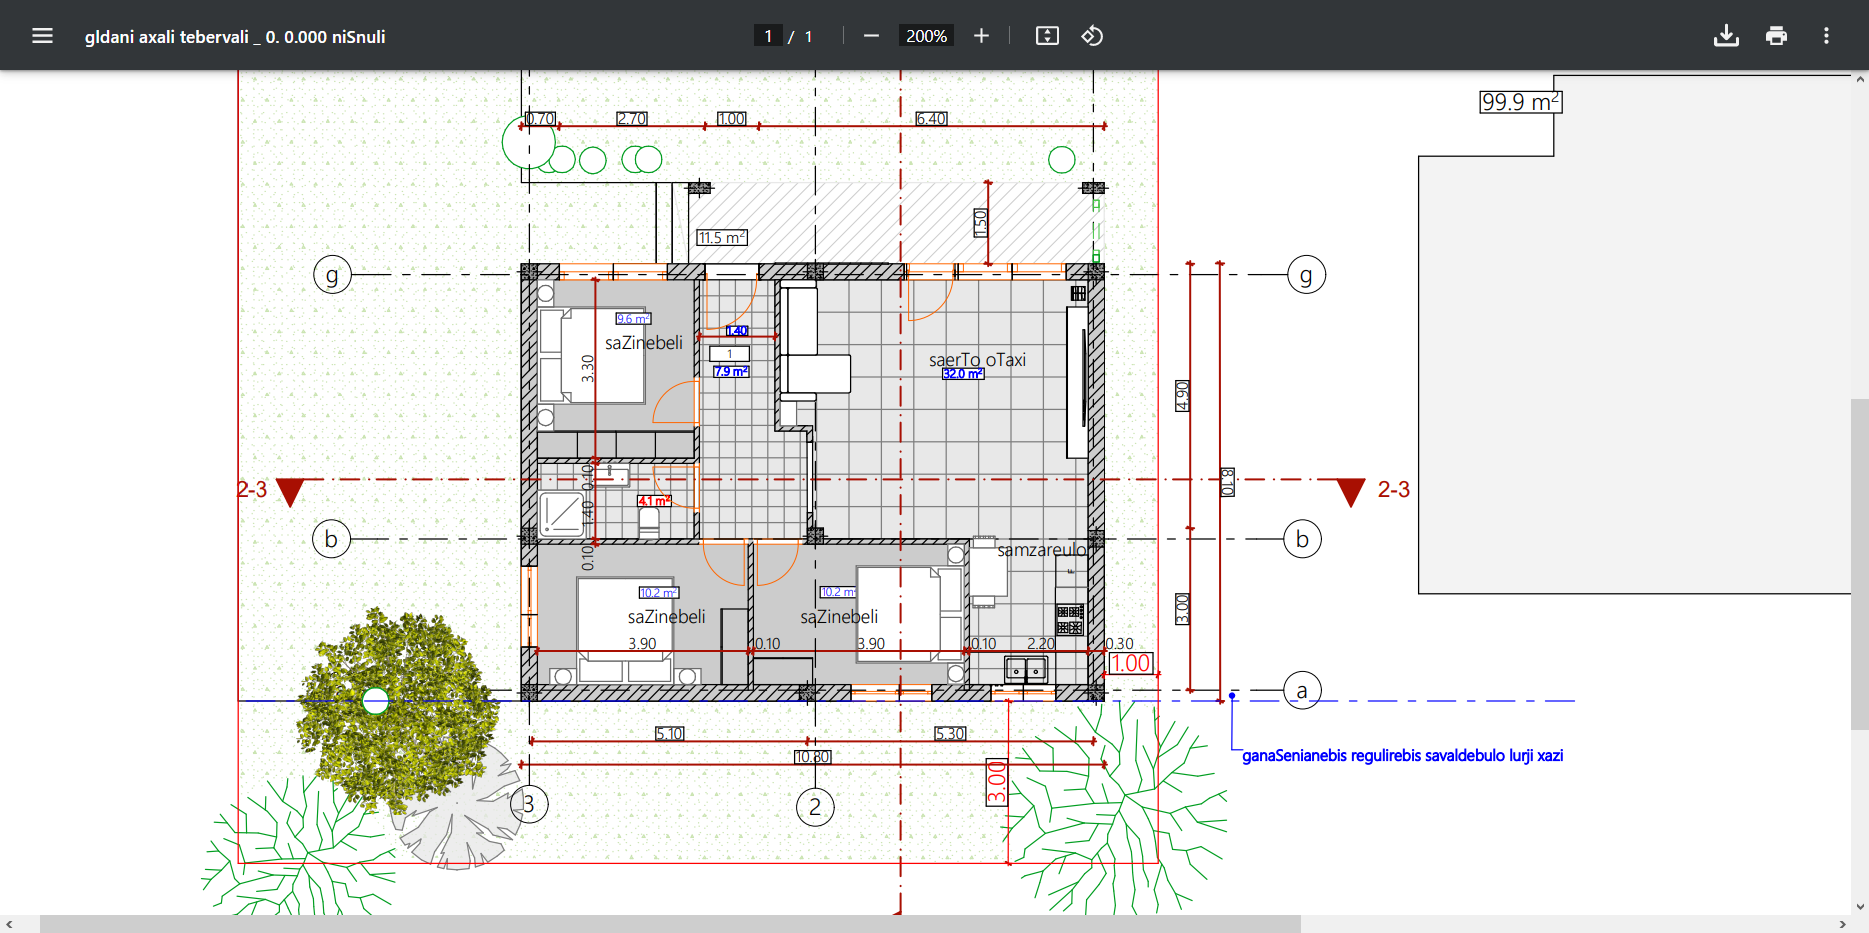
Task: Zoom in on the drawing
Action: pyautogui.click(x=981, y=36)
